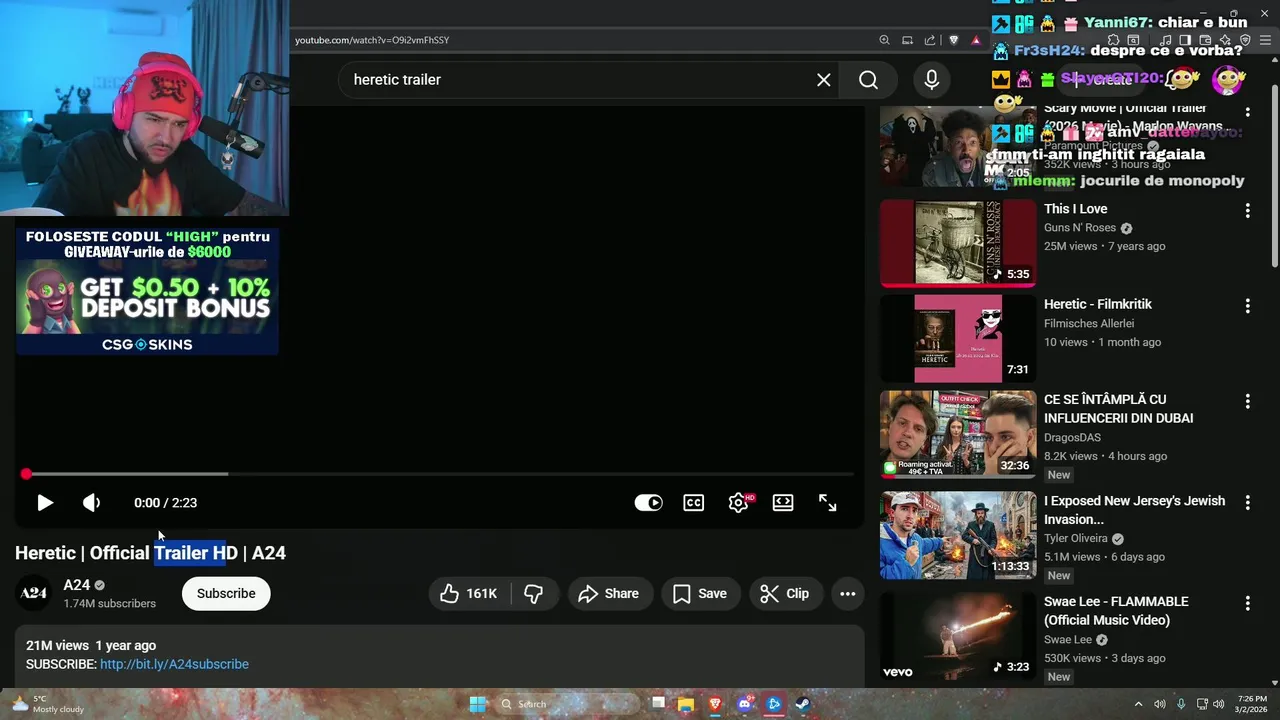
Task: Dislike the video with thumbs down
Action: 534,594
